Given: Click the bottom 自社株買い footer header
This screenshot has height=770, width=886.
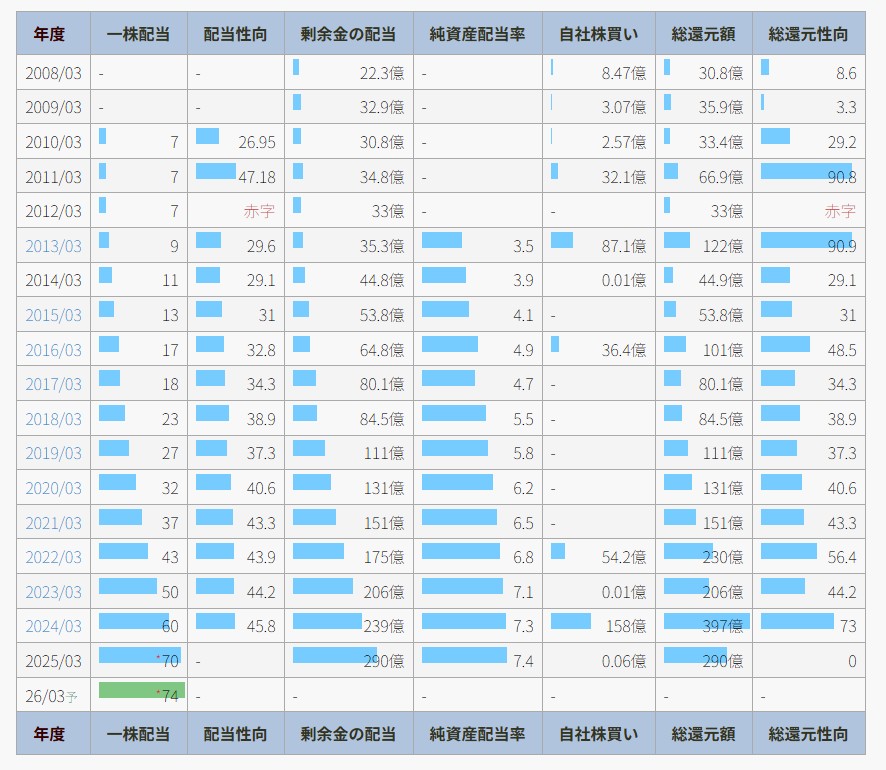Looking at the screenshot, I should coord(598,734).
